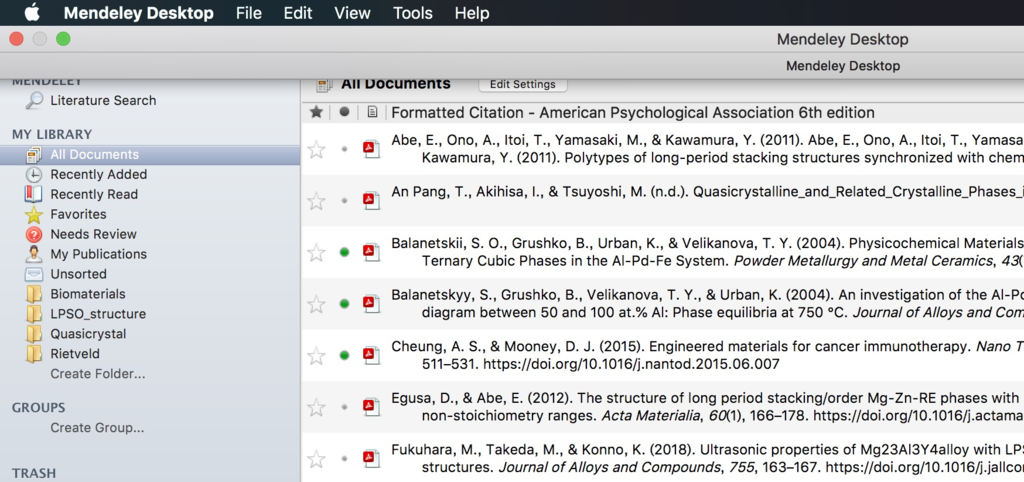The width and height of the screenshot is (1024, 482).
Task: Click the Rietveld folder icon
Action: click(x=34, y=354)
